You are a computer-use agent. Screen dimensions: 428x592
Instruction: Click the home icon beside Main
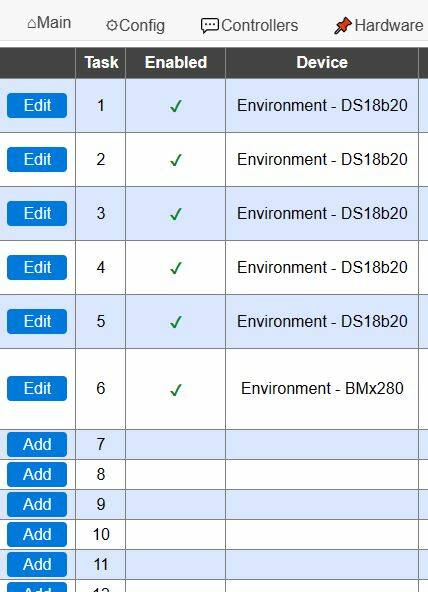click(x=32, y=24)
